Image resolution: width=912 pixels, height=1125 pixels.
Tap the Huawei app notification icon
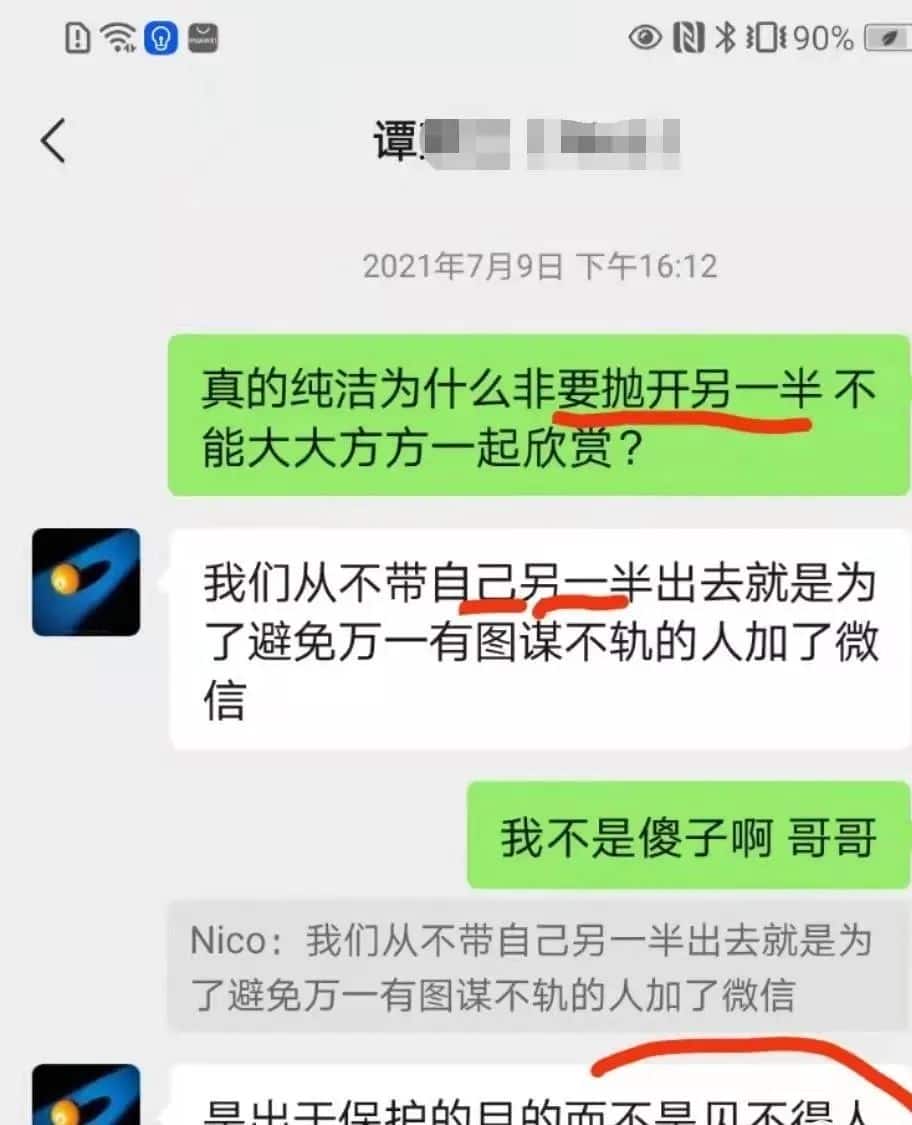pyautogui.click(x=203, y=38)
